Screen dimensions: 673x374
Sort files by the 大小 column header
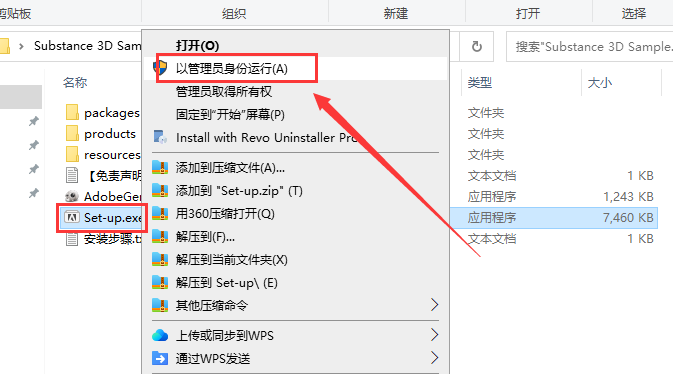(599, 82)
